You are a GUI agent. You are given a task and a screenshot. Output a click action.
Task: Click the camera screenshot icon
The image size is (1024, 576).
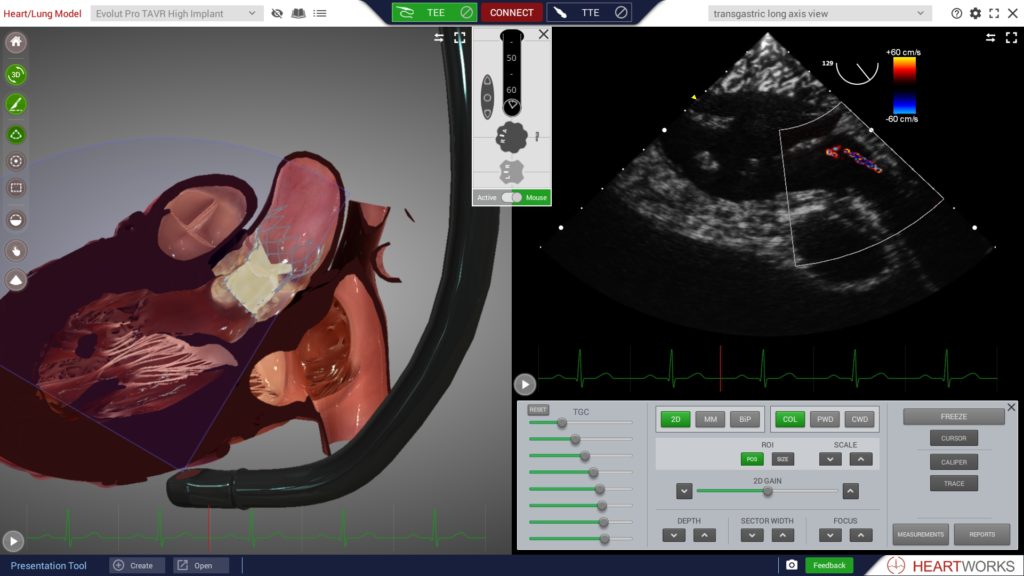pyautogui.click(x=792, y=565)
